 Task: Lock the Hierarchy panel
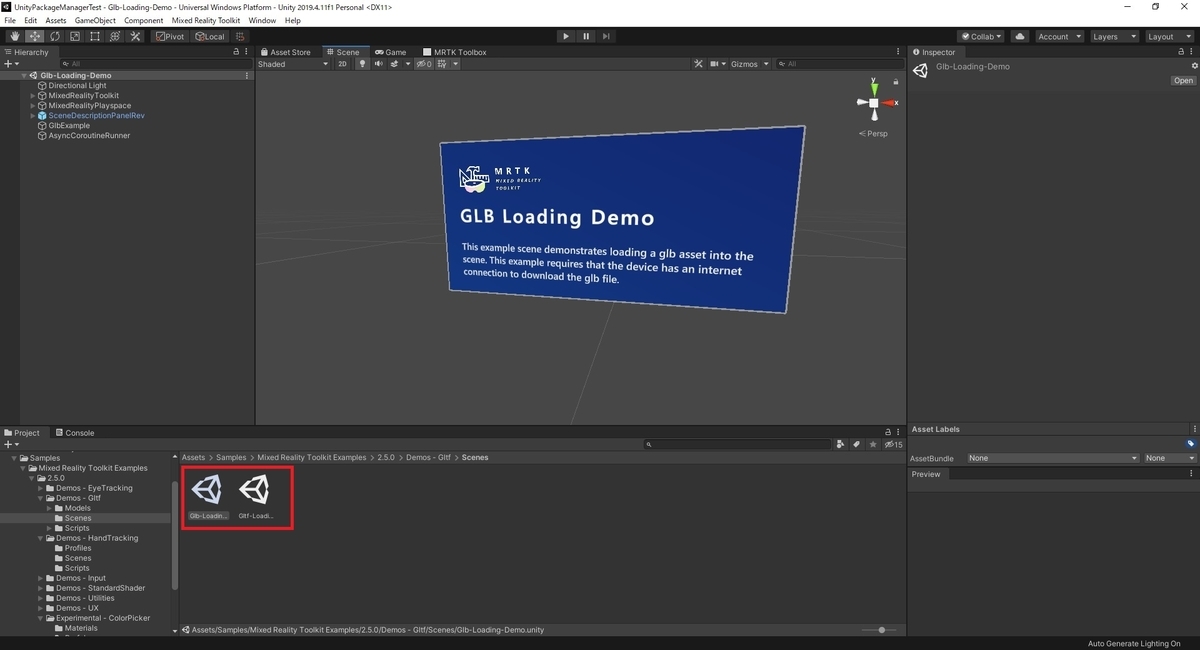tap(236, 52)
